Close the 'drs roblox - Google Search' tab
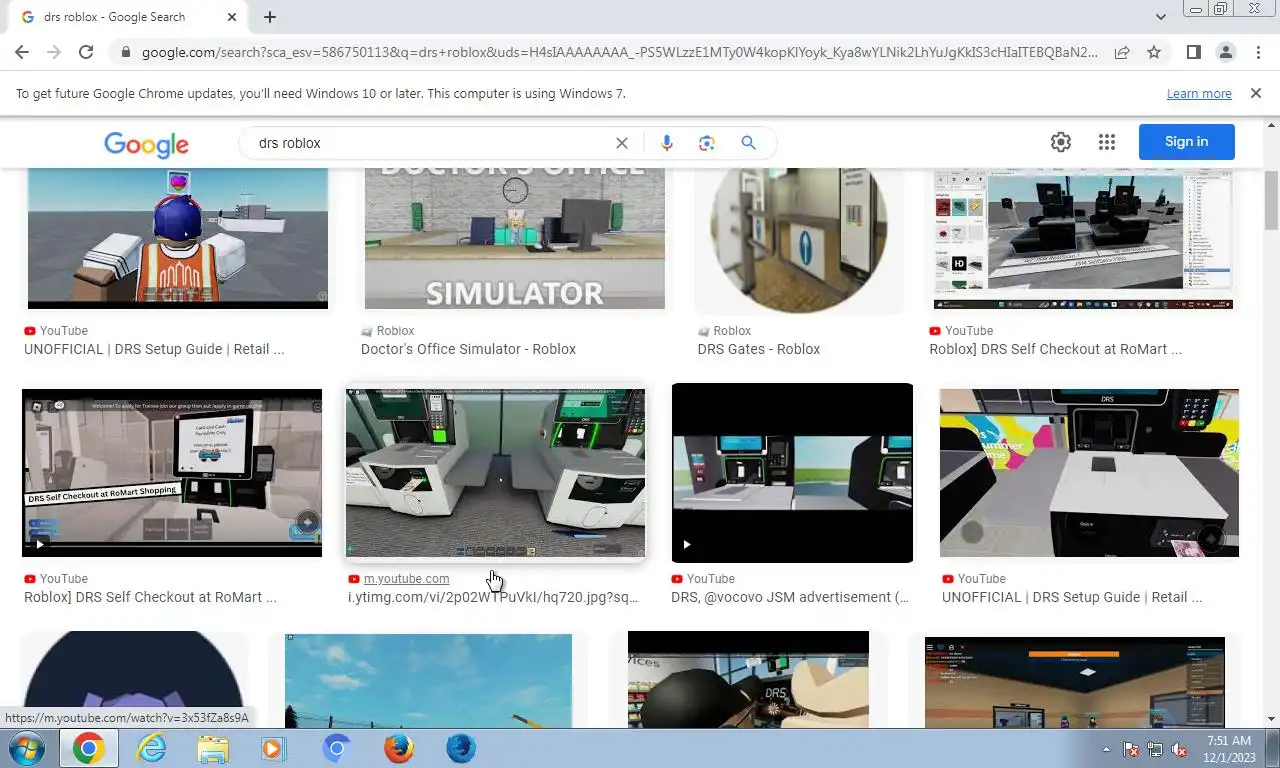Viewport: 1280px width, 768px height. 232,17
